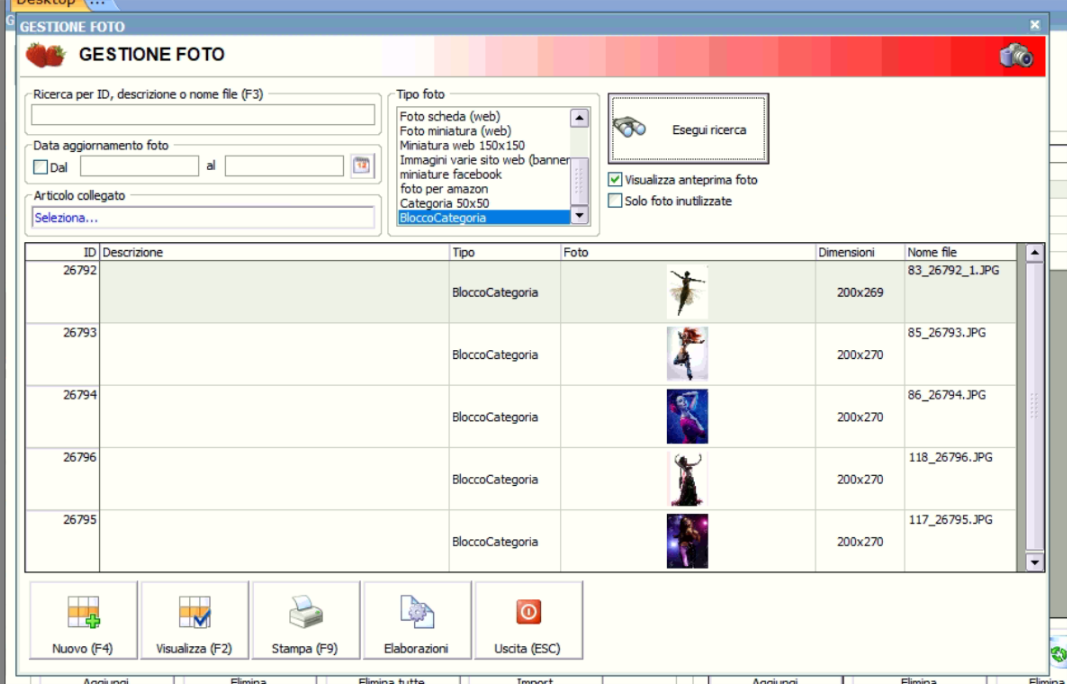The height and width of the screenshot is (684, 1067).
Task: Click the camera icon in the header
Action: (1017, 55)
